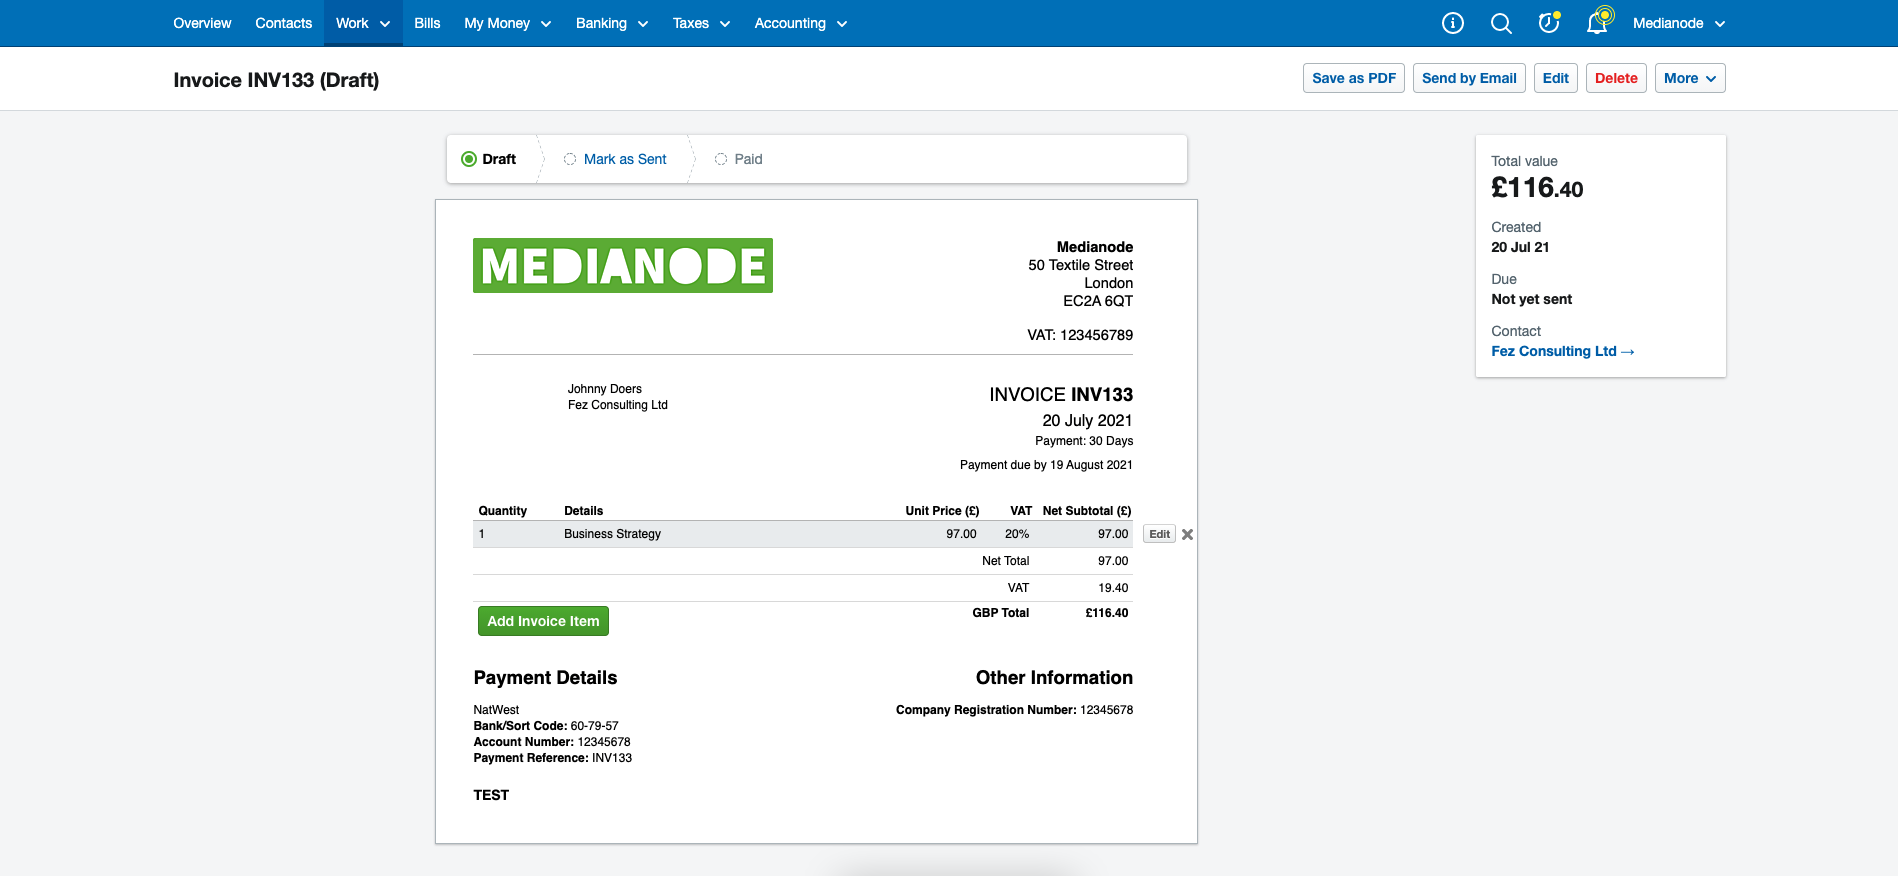Image resolution: width=1898 pixels, height=876 pixels.
Task: Click the Account Number 12345678 line
Action: (x=551, y=742)
